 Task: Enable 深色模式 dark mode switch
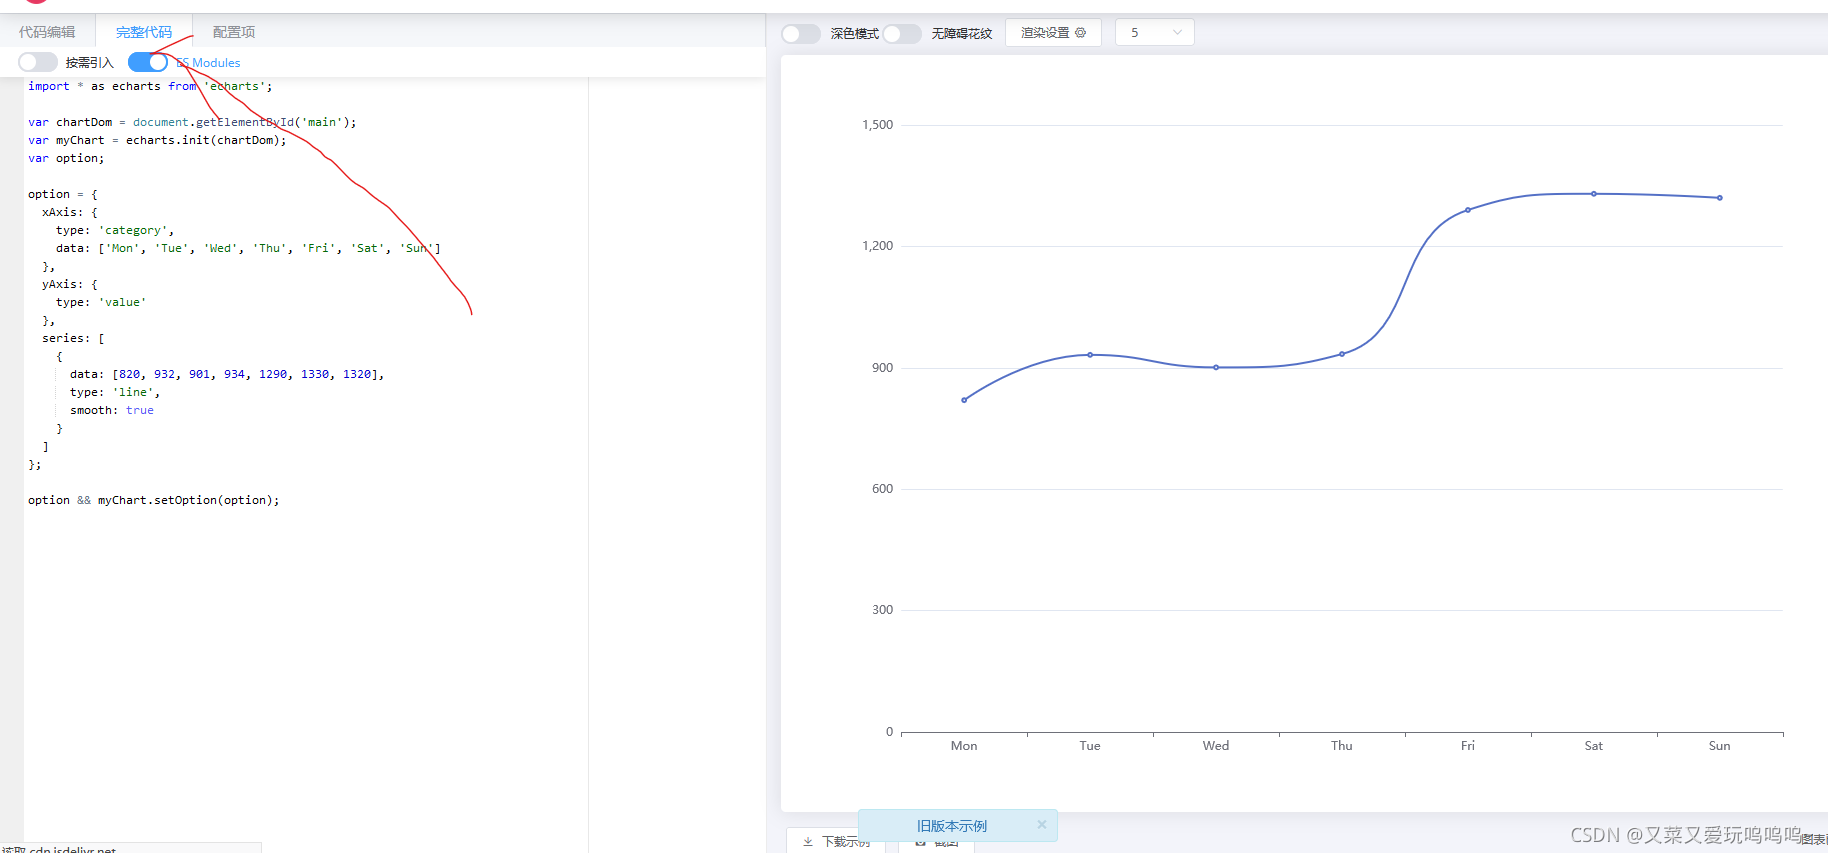pyautogui.click(x=801, y=34)
